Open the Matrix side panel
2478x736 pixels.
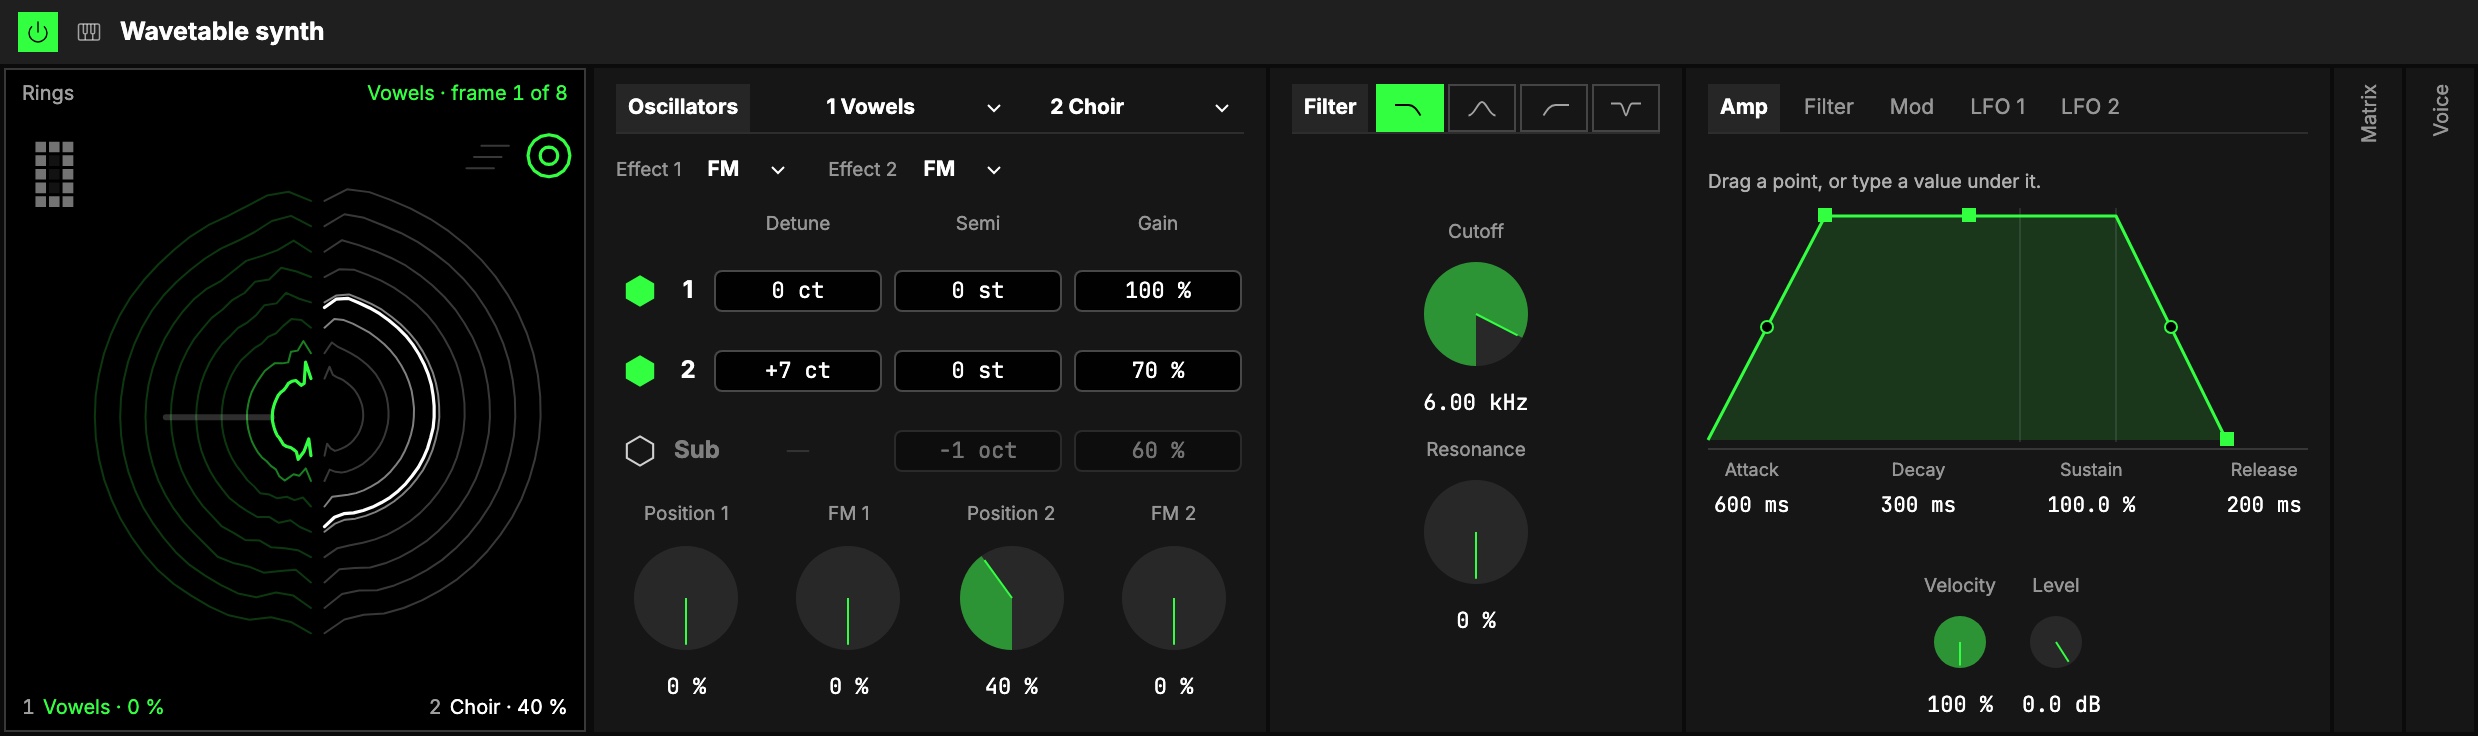point(2369,113)
